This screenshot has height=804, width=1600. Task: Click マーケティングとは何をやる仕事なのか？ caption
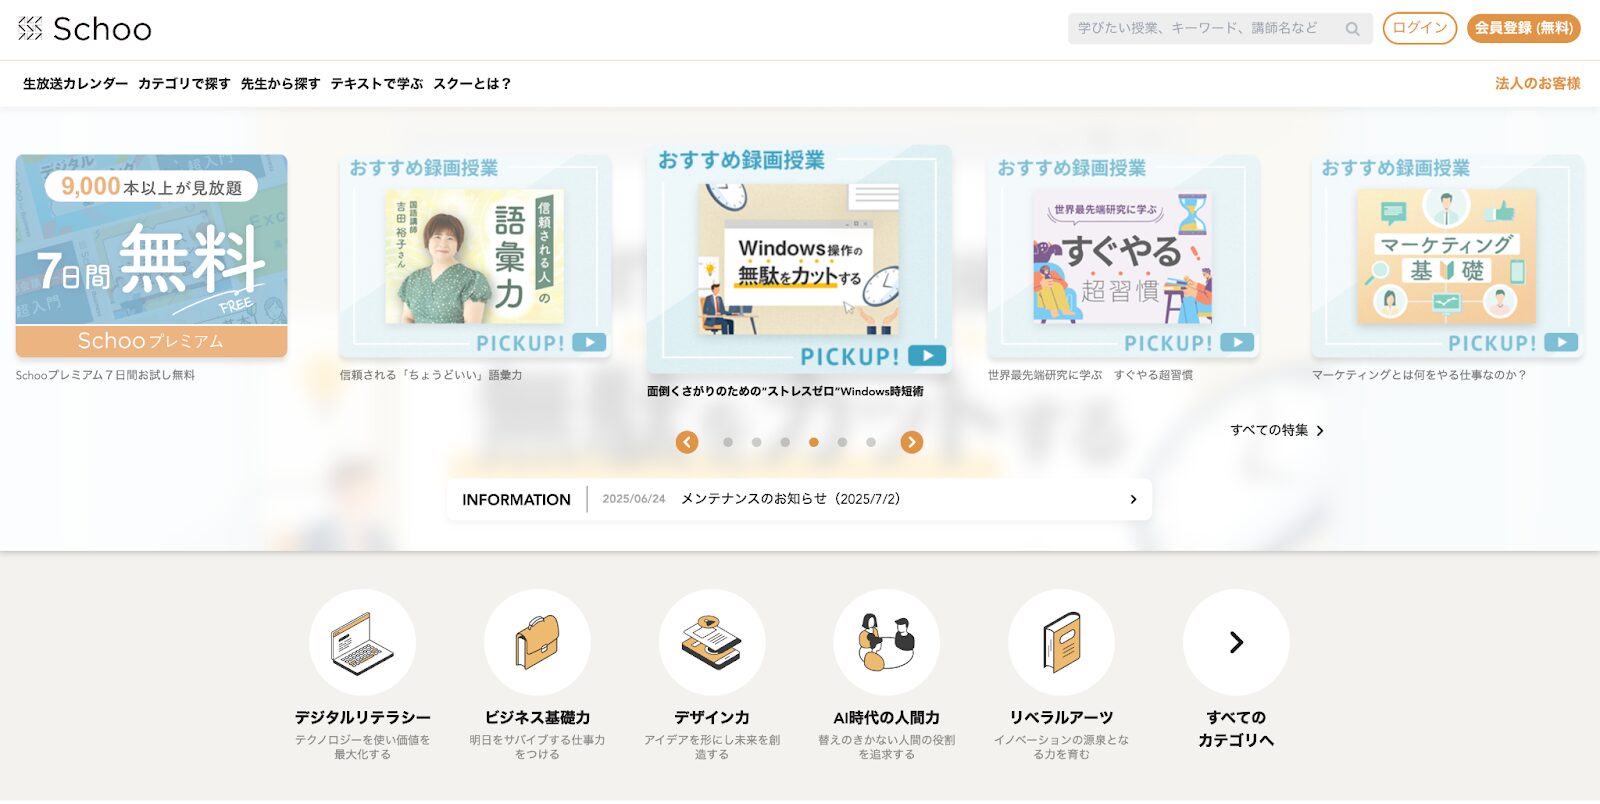click(x=1419, y=376)
